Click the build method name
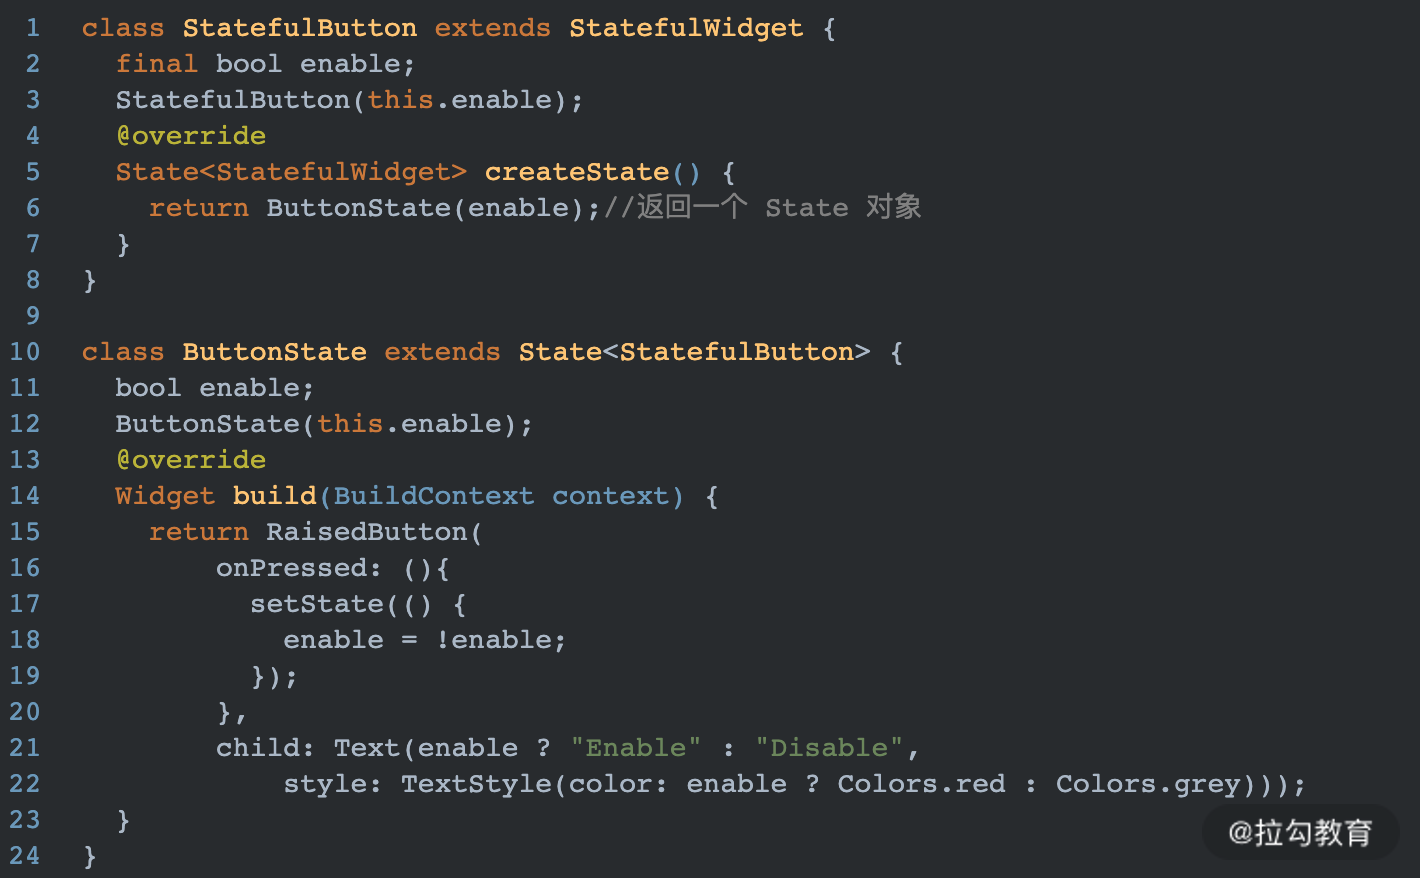Image resolution: width=1420 pixels, height=878 pixels. tap(275, 496)
